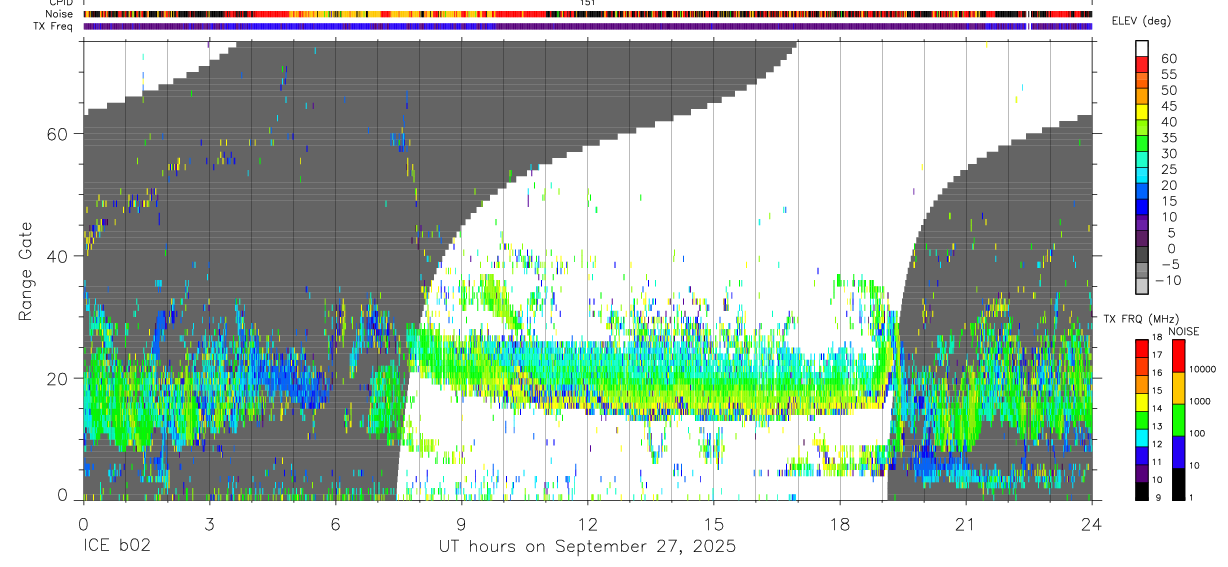The width and height of the screenshot is (1228, 567).
Task: Click the ELEV colorbar label '60'
Action: tap(1167, 59)
